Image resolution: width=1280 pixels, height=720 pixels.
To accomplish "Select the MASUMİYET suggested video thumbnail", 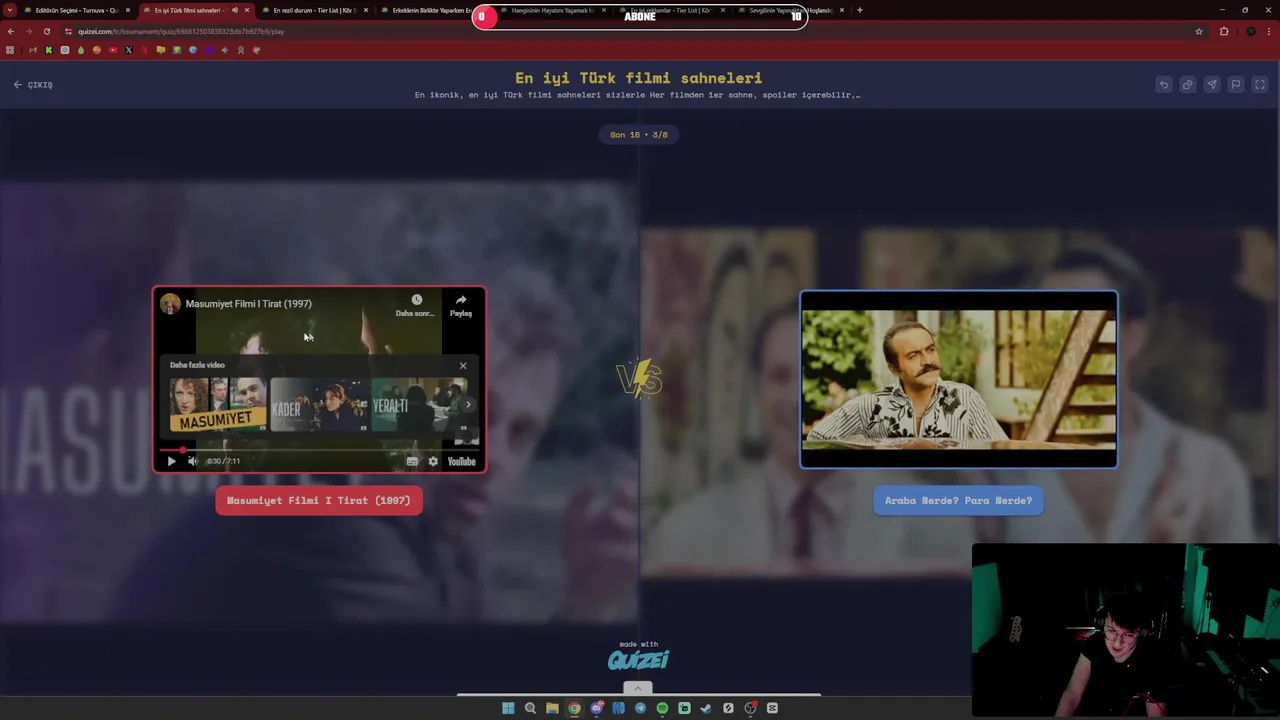I will 218,404.
